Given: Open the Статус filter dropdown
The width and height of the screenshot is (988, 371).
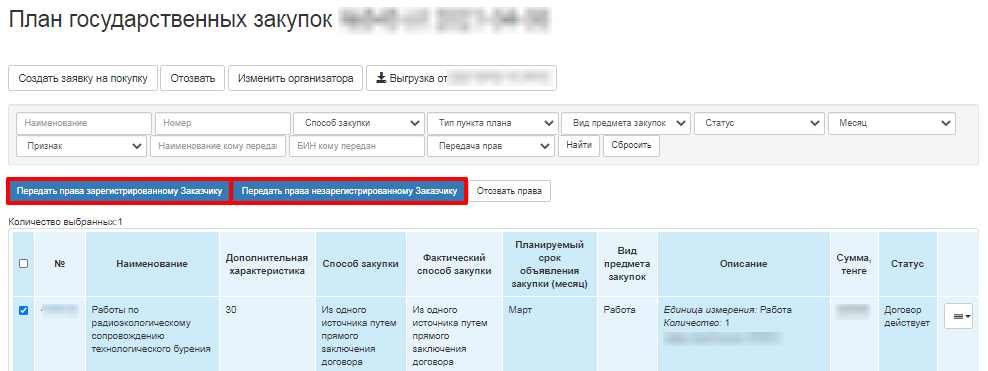Looking at the screenshot, I should pyautogui.click(x=759, y=123).
